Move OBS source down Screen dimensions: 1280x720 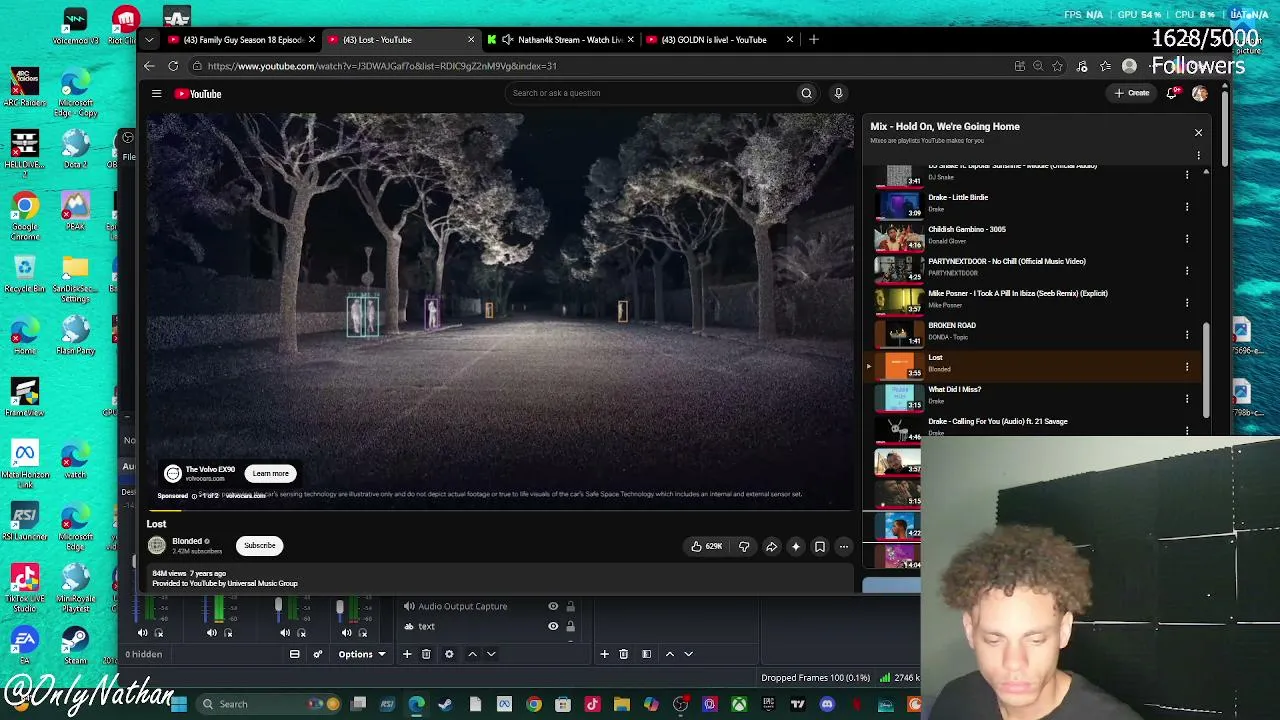pyautogui.click(x=490, y=654)
